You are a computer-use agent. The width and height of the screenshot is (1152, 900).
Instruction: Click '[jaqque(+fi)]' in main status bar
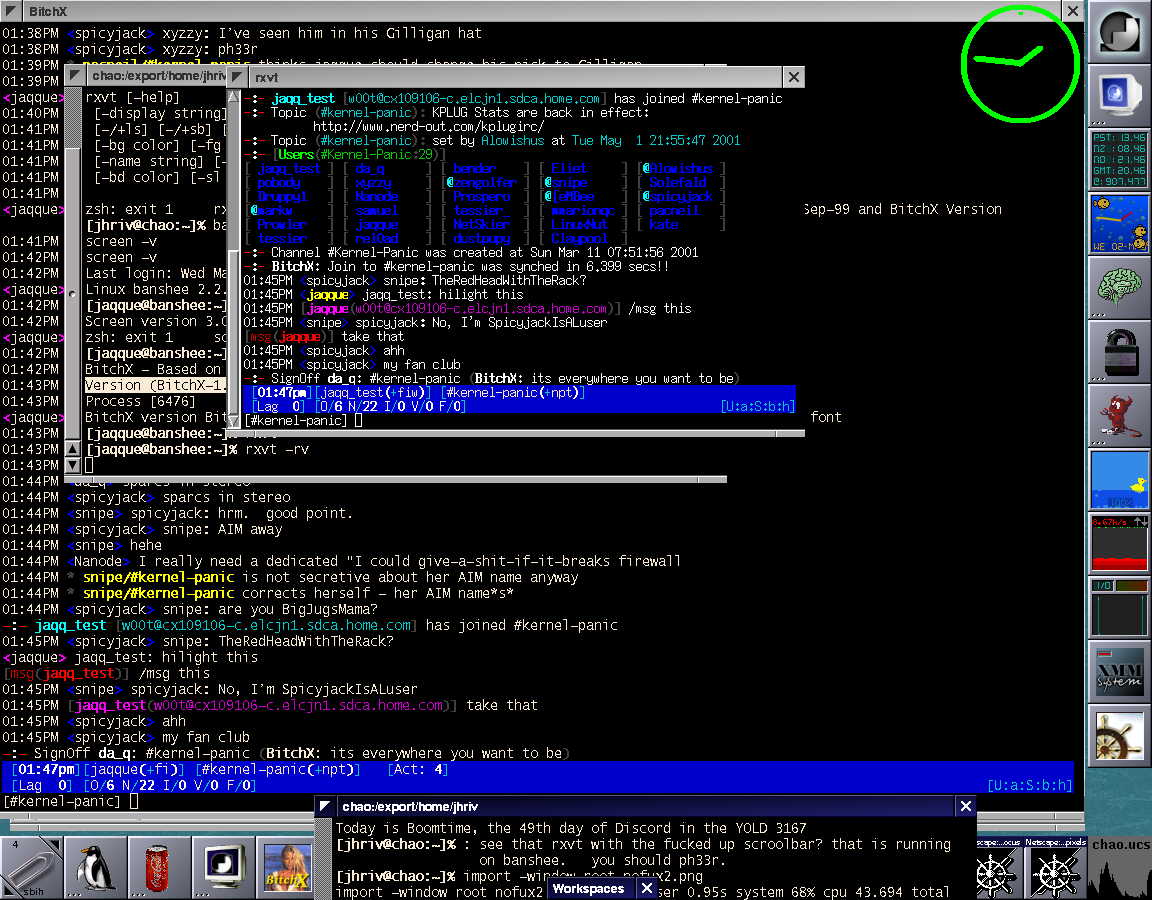coord(135,769)
